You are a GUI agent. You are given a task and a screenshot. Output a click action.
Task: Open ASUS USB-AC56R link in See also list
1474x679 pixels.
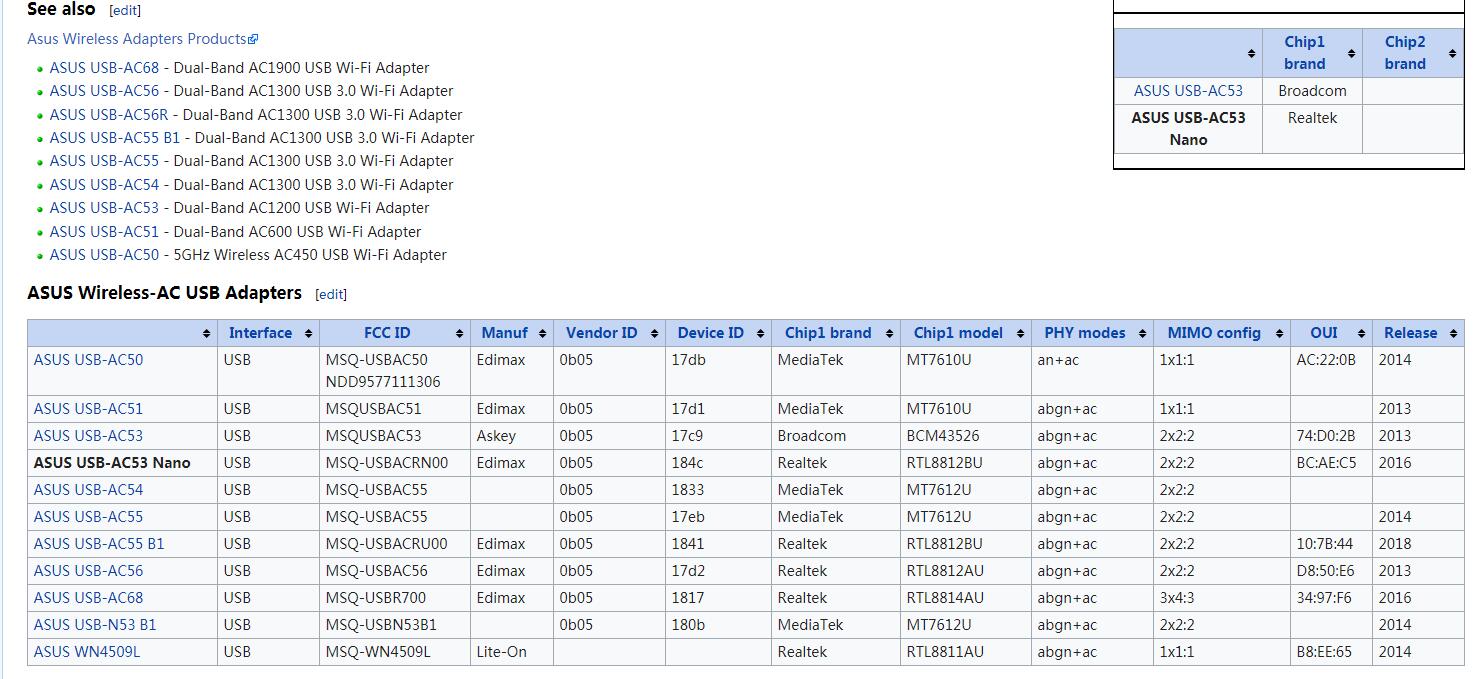[x=109, y=115]
